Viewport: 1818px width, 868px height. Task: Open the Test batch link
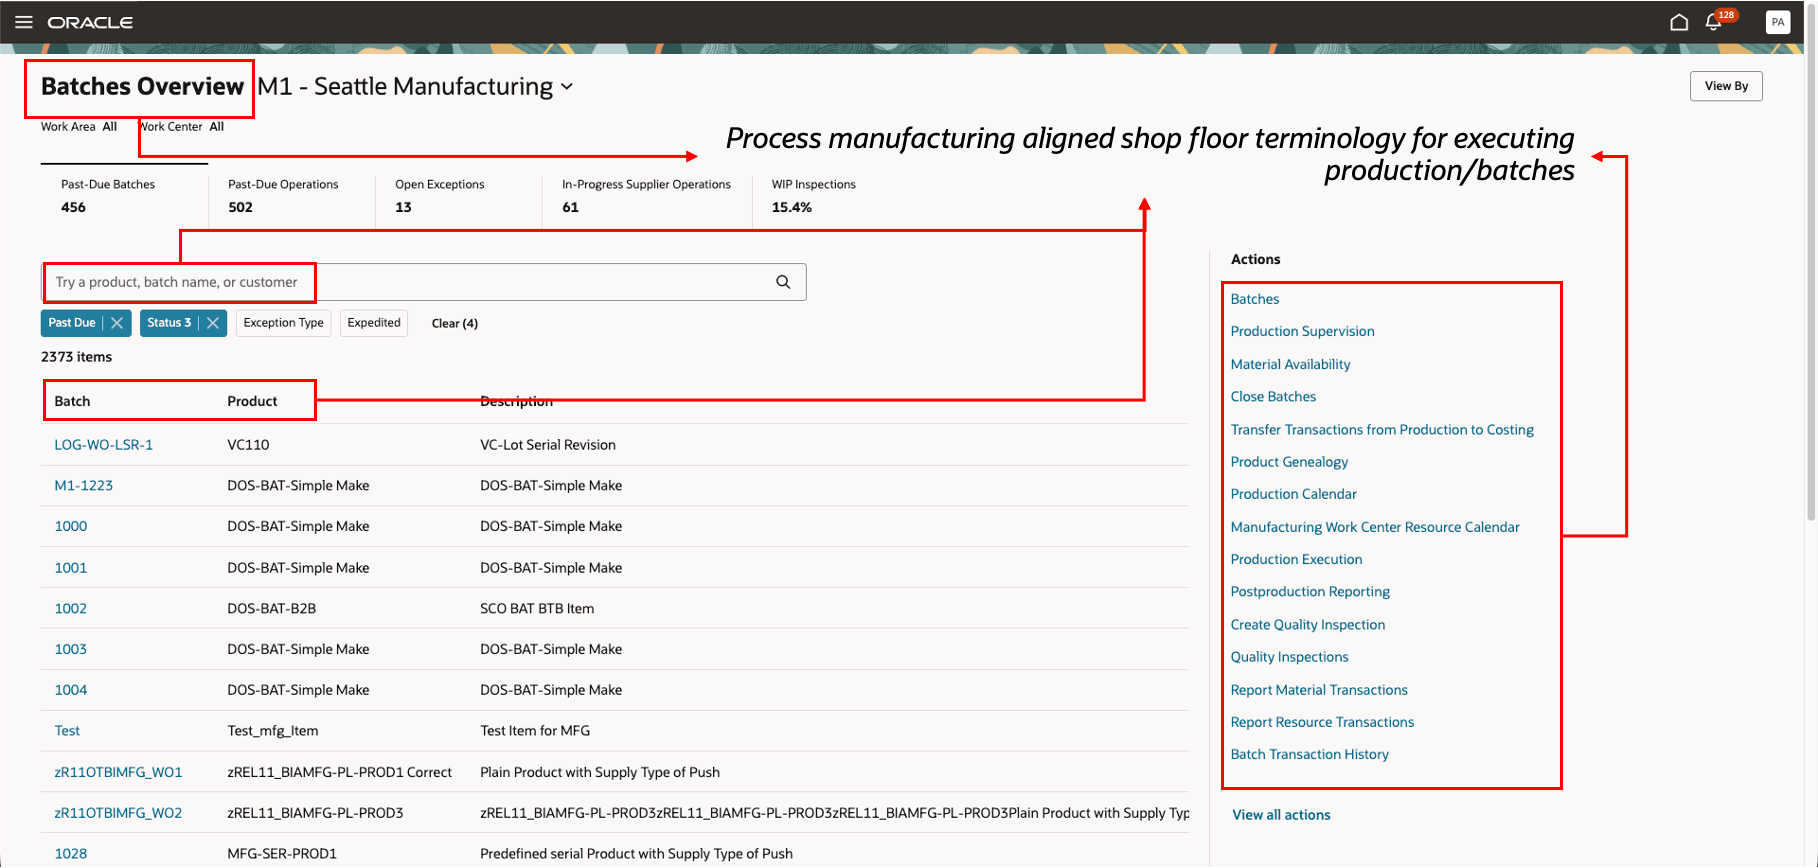click(67, 731)
